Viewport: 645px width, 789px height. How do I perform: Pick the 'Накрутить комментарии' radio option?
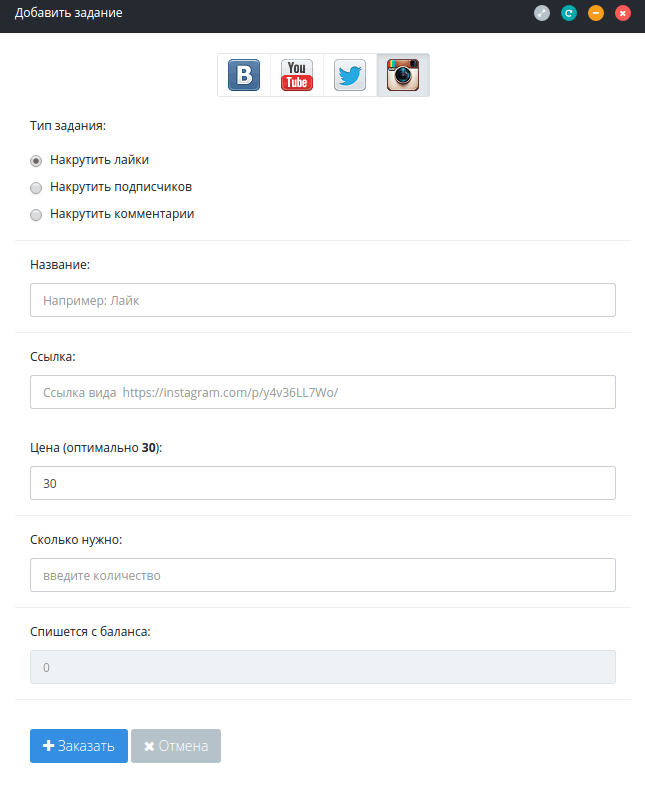[36, 214]
